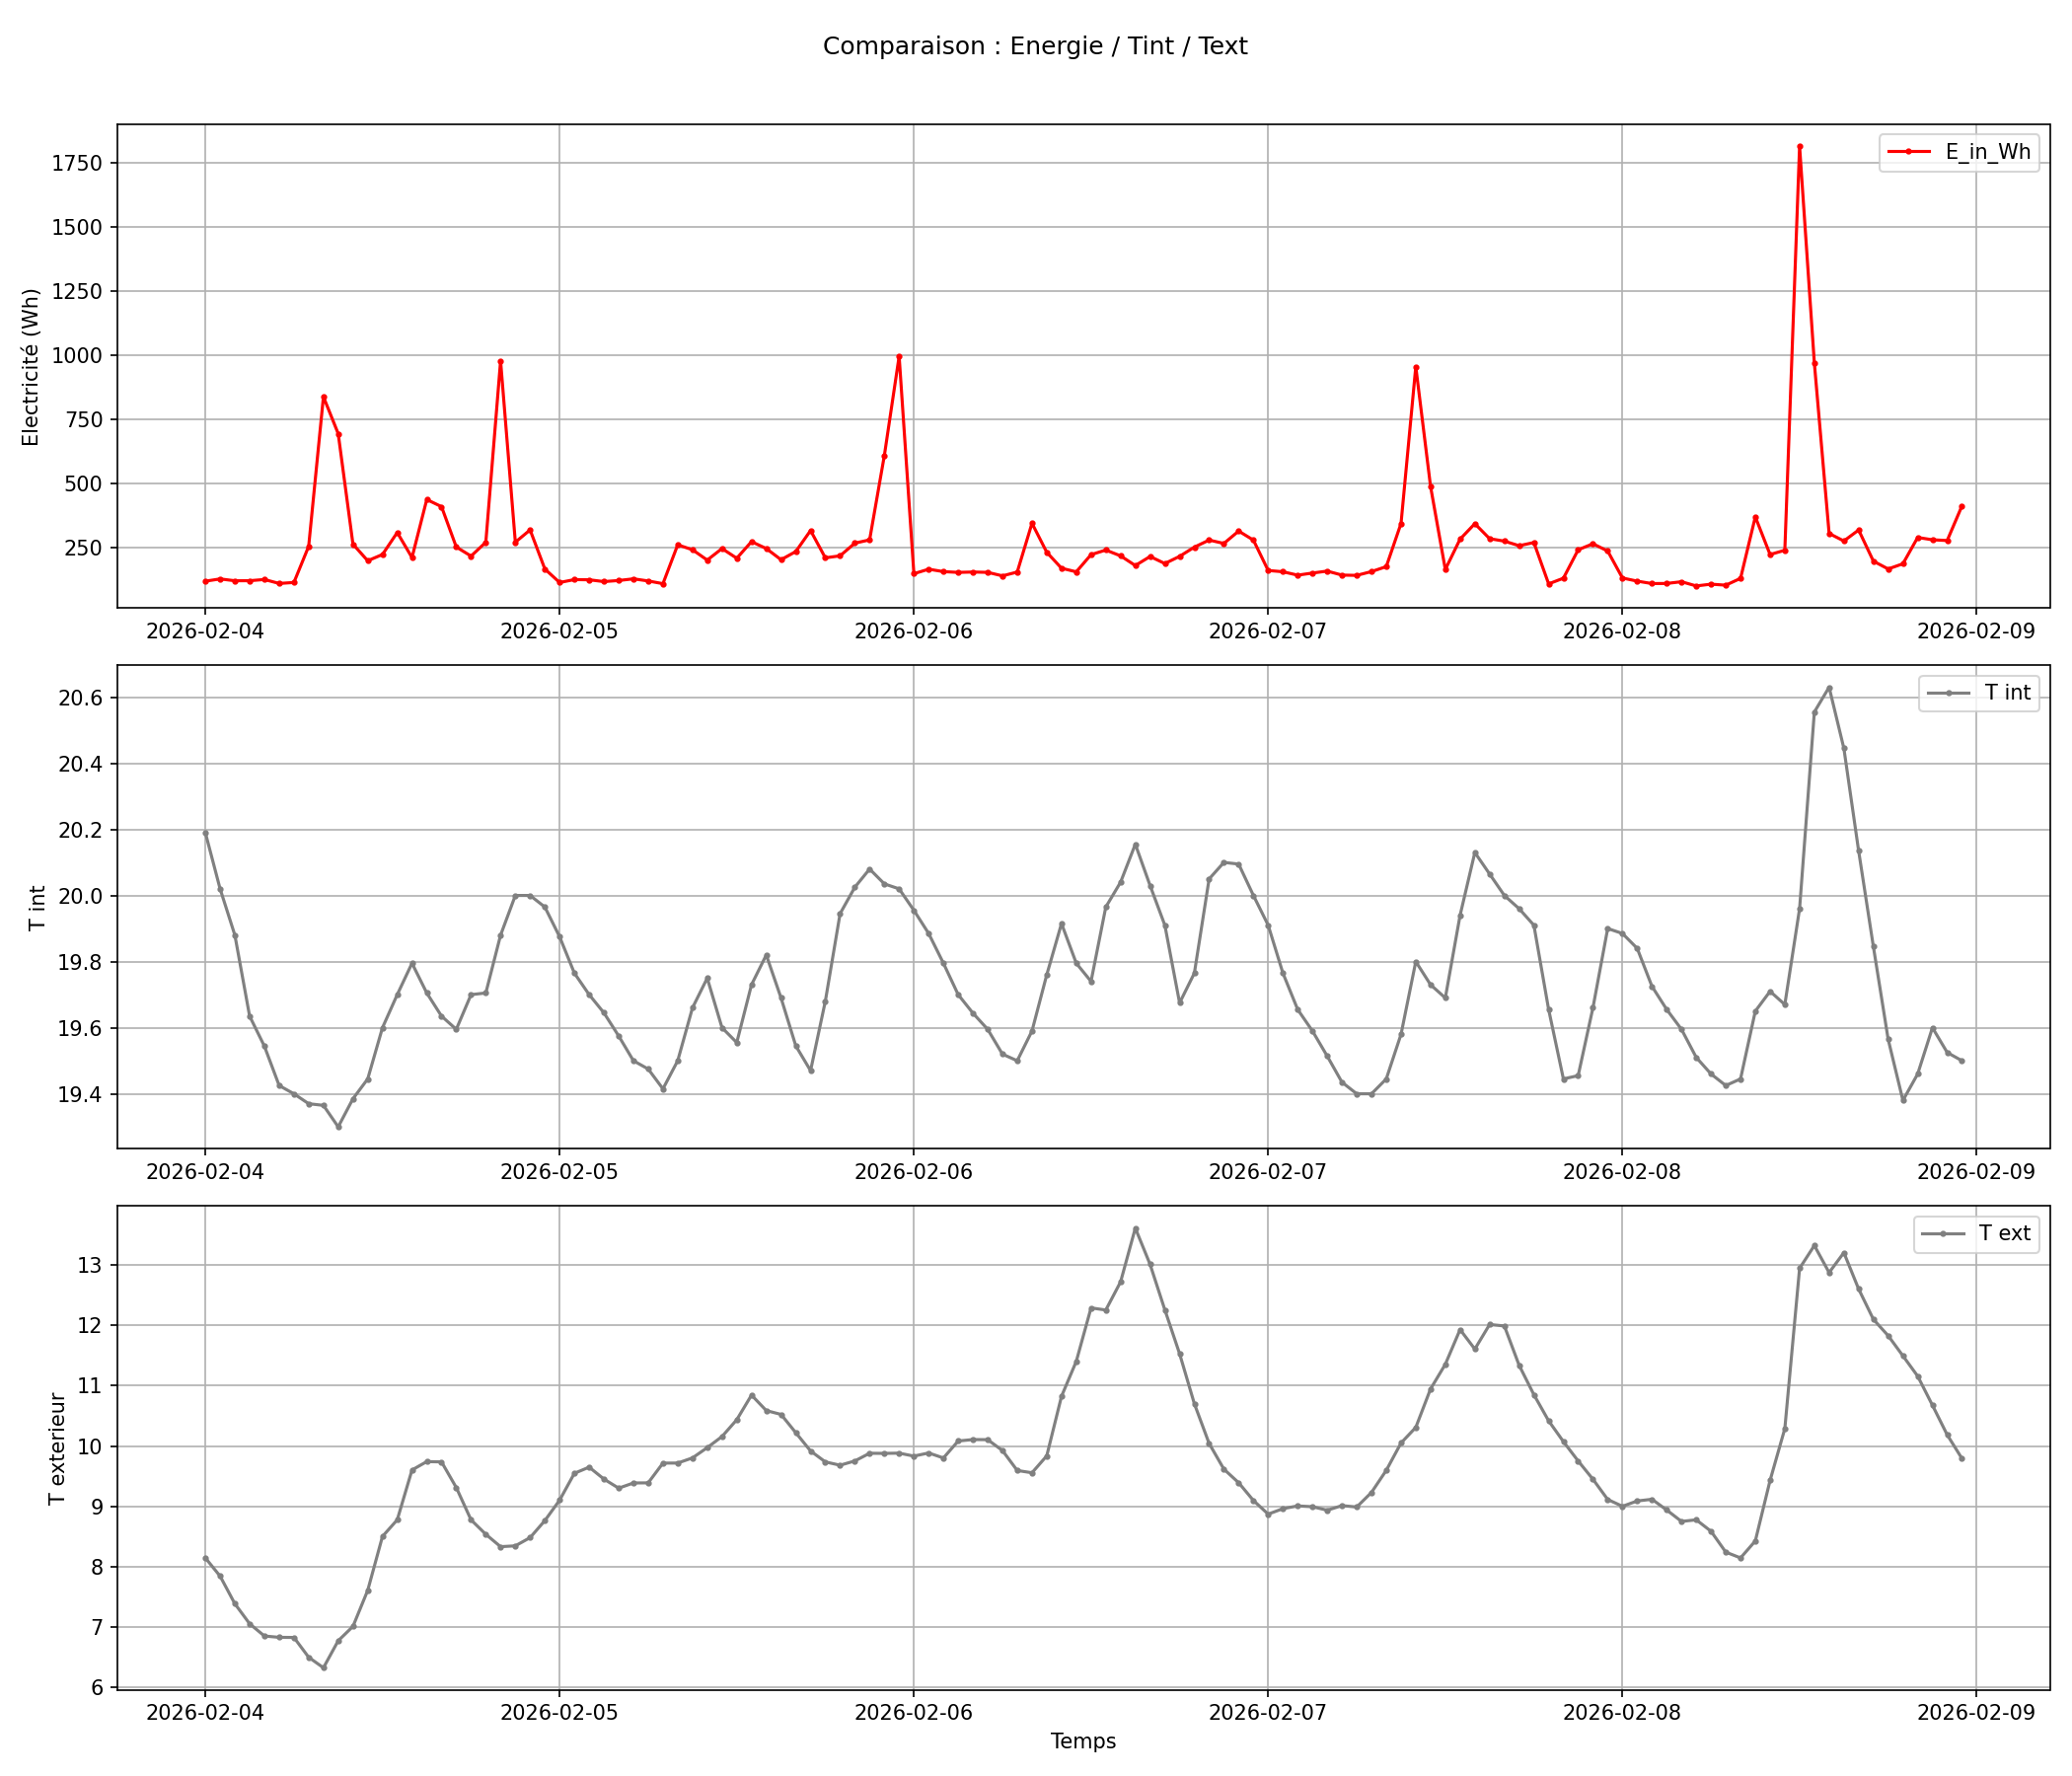2072x1776 pixels.
Task: Click the Temps x-axis label
Action: point(1083,1741)
